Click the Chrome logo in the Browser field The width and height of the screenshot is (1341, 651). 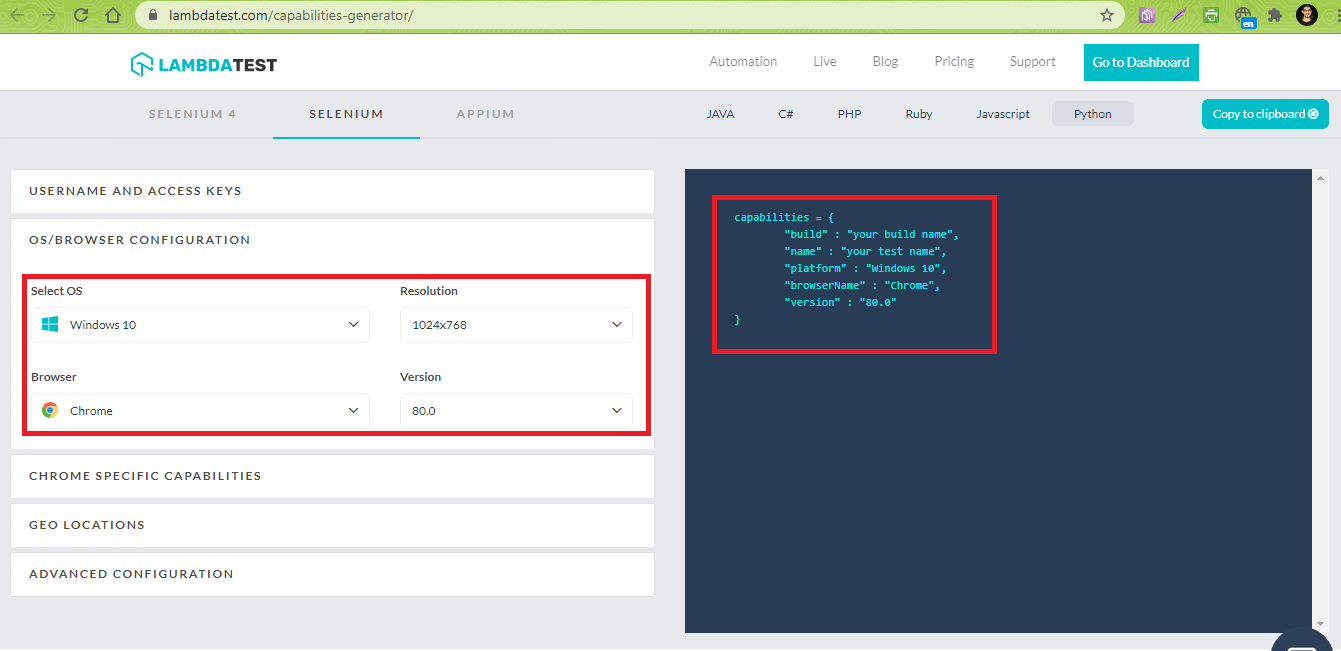pyautogui.click(x=48, y=410)
